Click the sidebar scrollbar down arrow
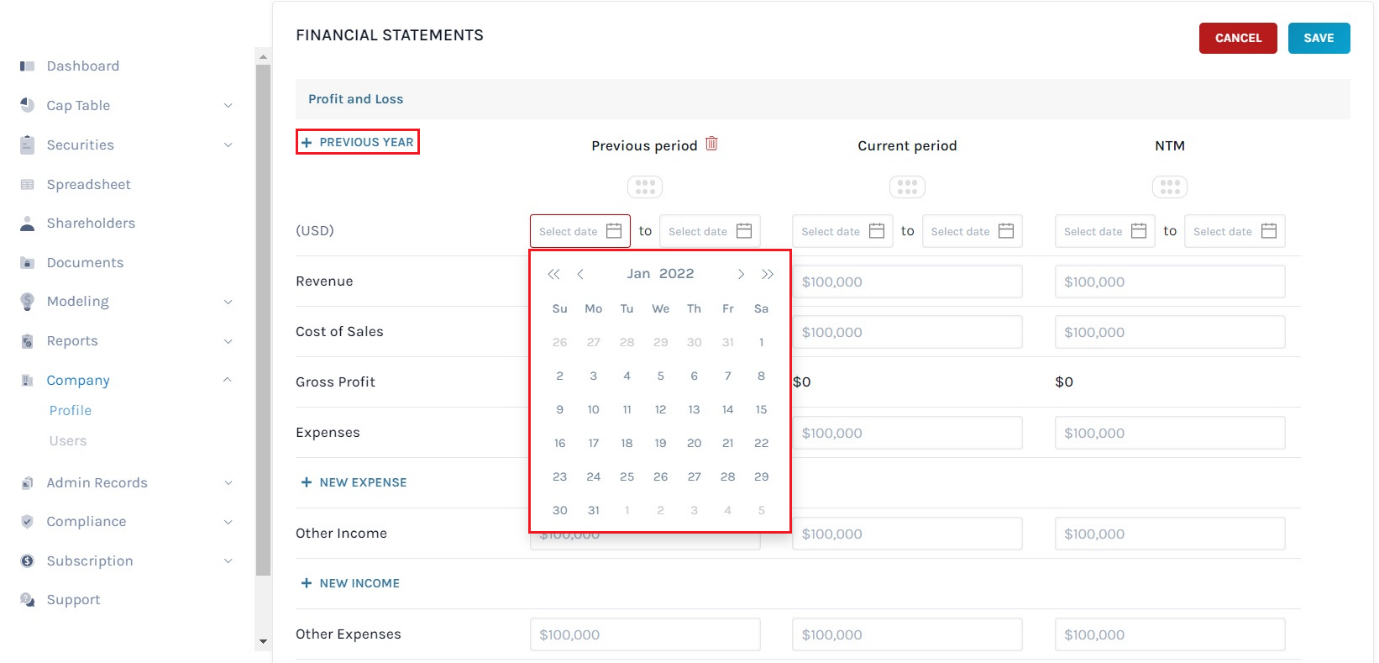This screenshot has height=663, width=1379. coord(263,641)
